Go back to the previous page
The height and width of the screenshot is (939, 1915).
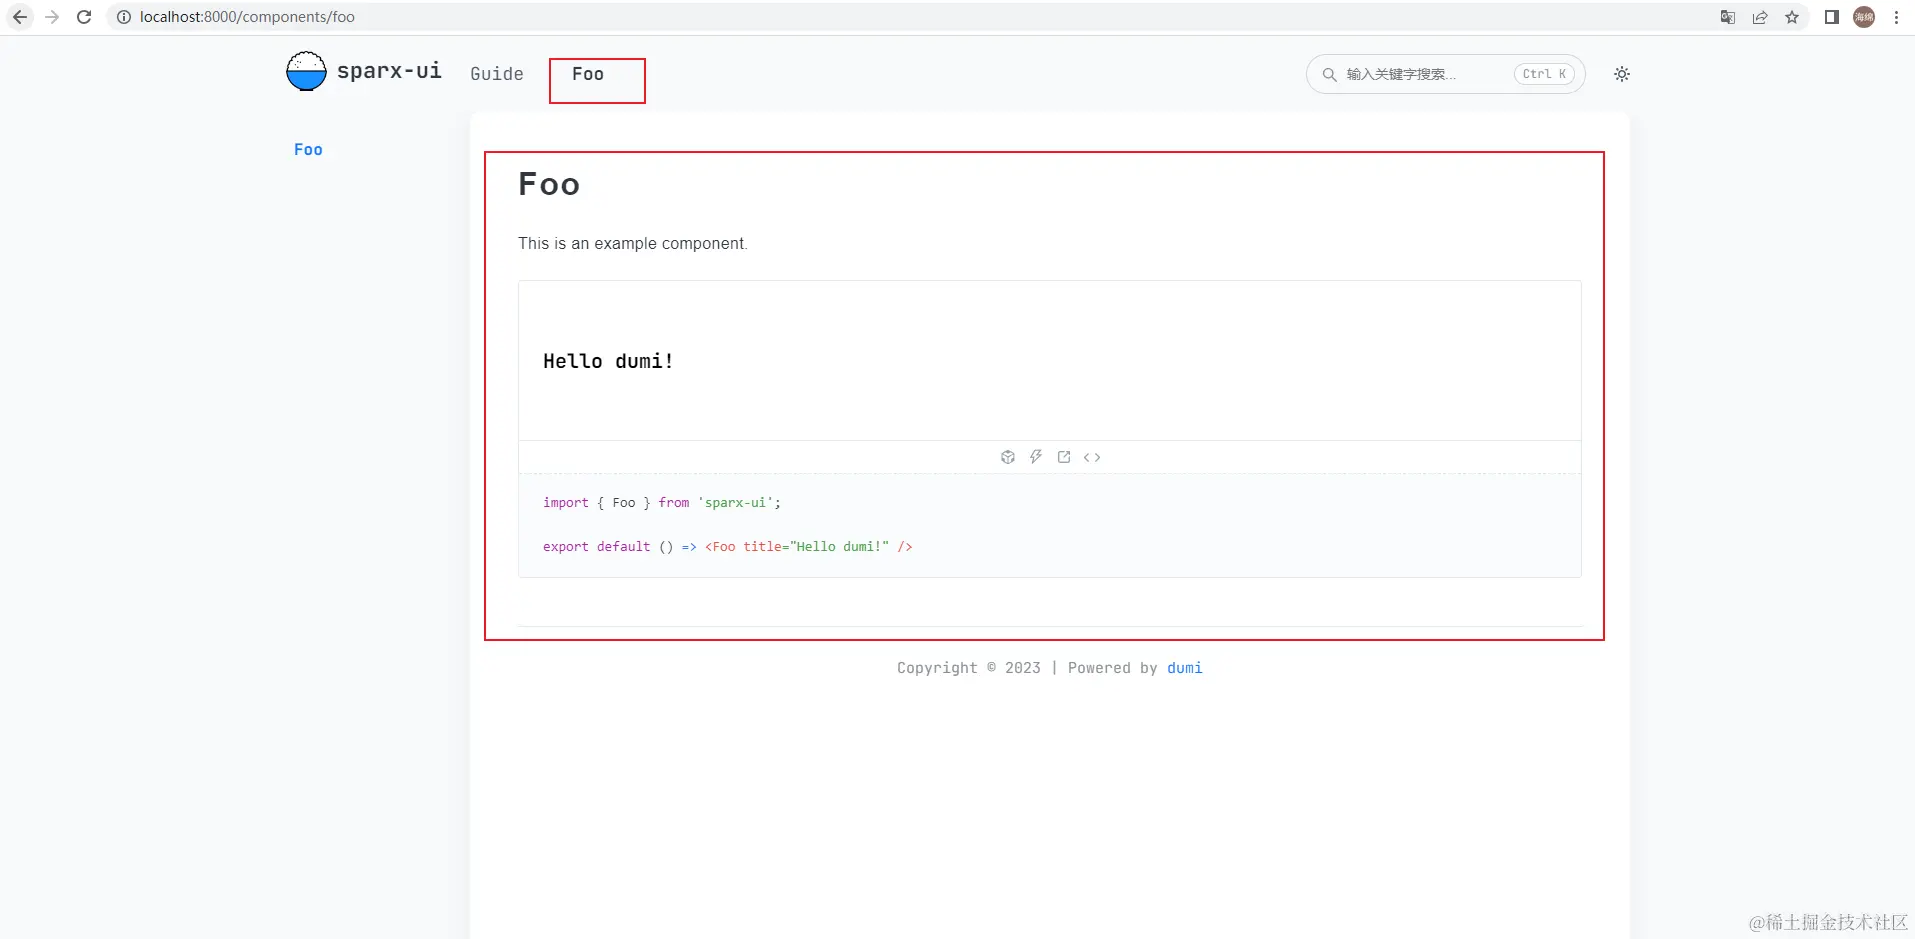point(20,17)
